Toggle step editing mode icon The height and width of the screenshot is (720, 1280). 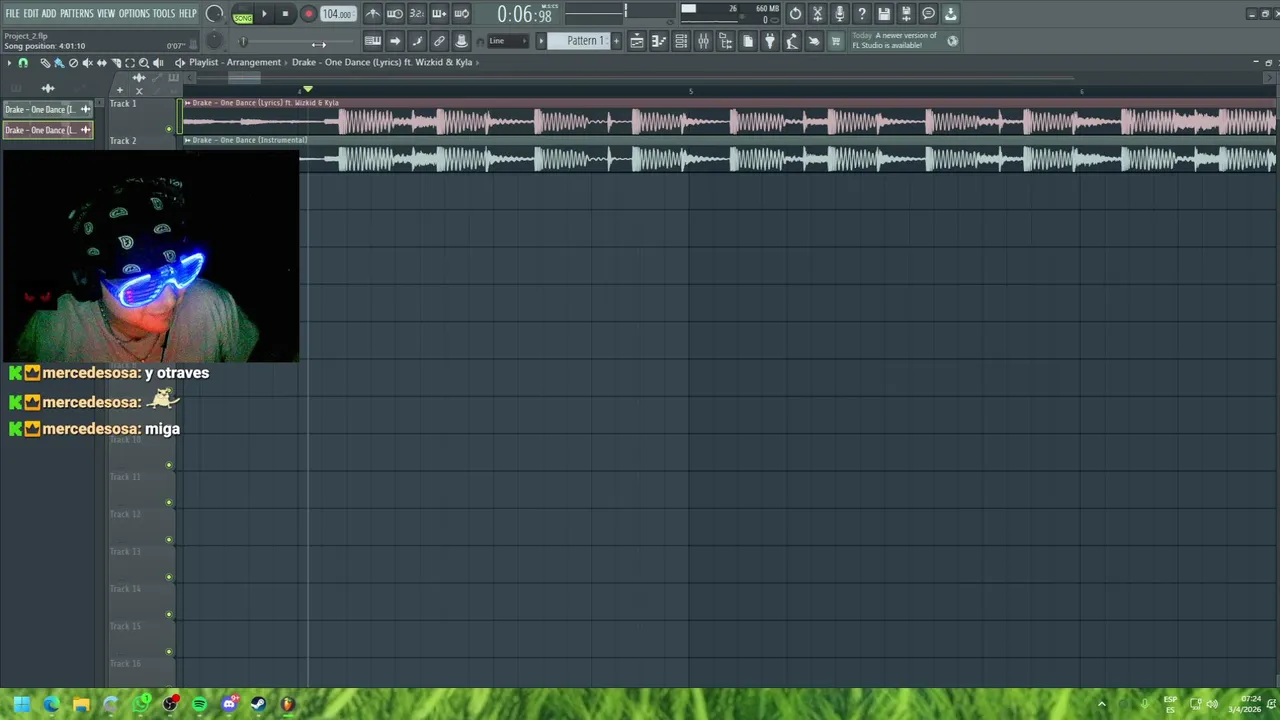416,41
